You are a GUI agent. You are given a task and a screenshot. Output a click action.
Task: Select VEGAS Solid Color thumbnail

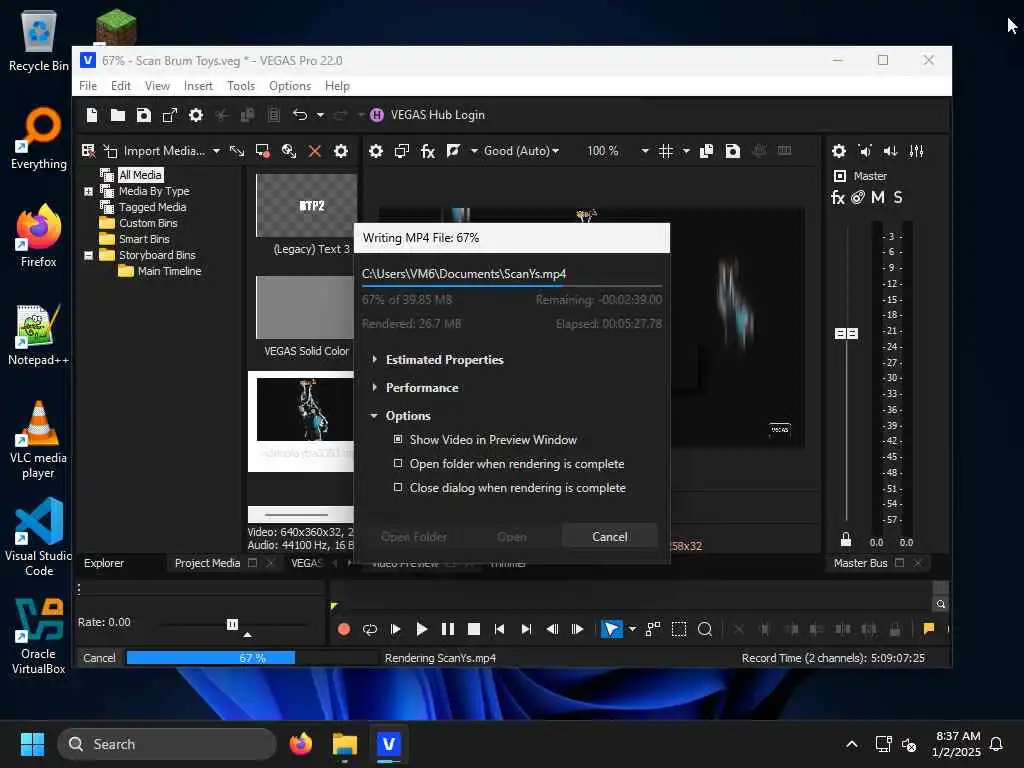click(306, 307)
